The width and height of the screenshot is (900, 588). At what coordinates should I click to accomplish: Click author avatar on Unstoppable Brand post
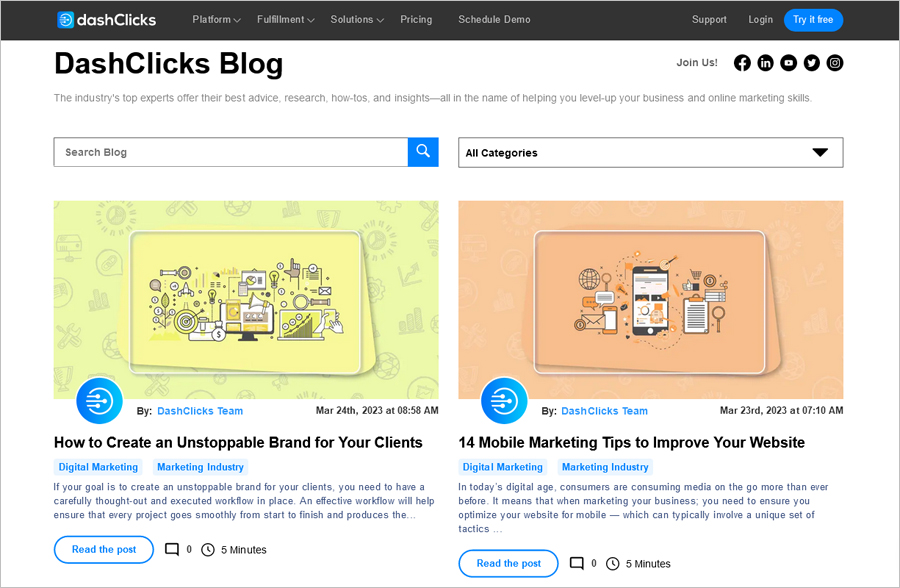click(99, 401)
